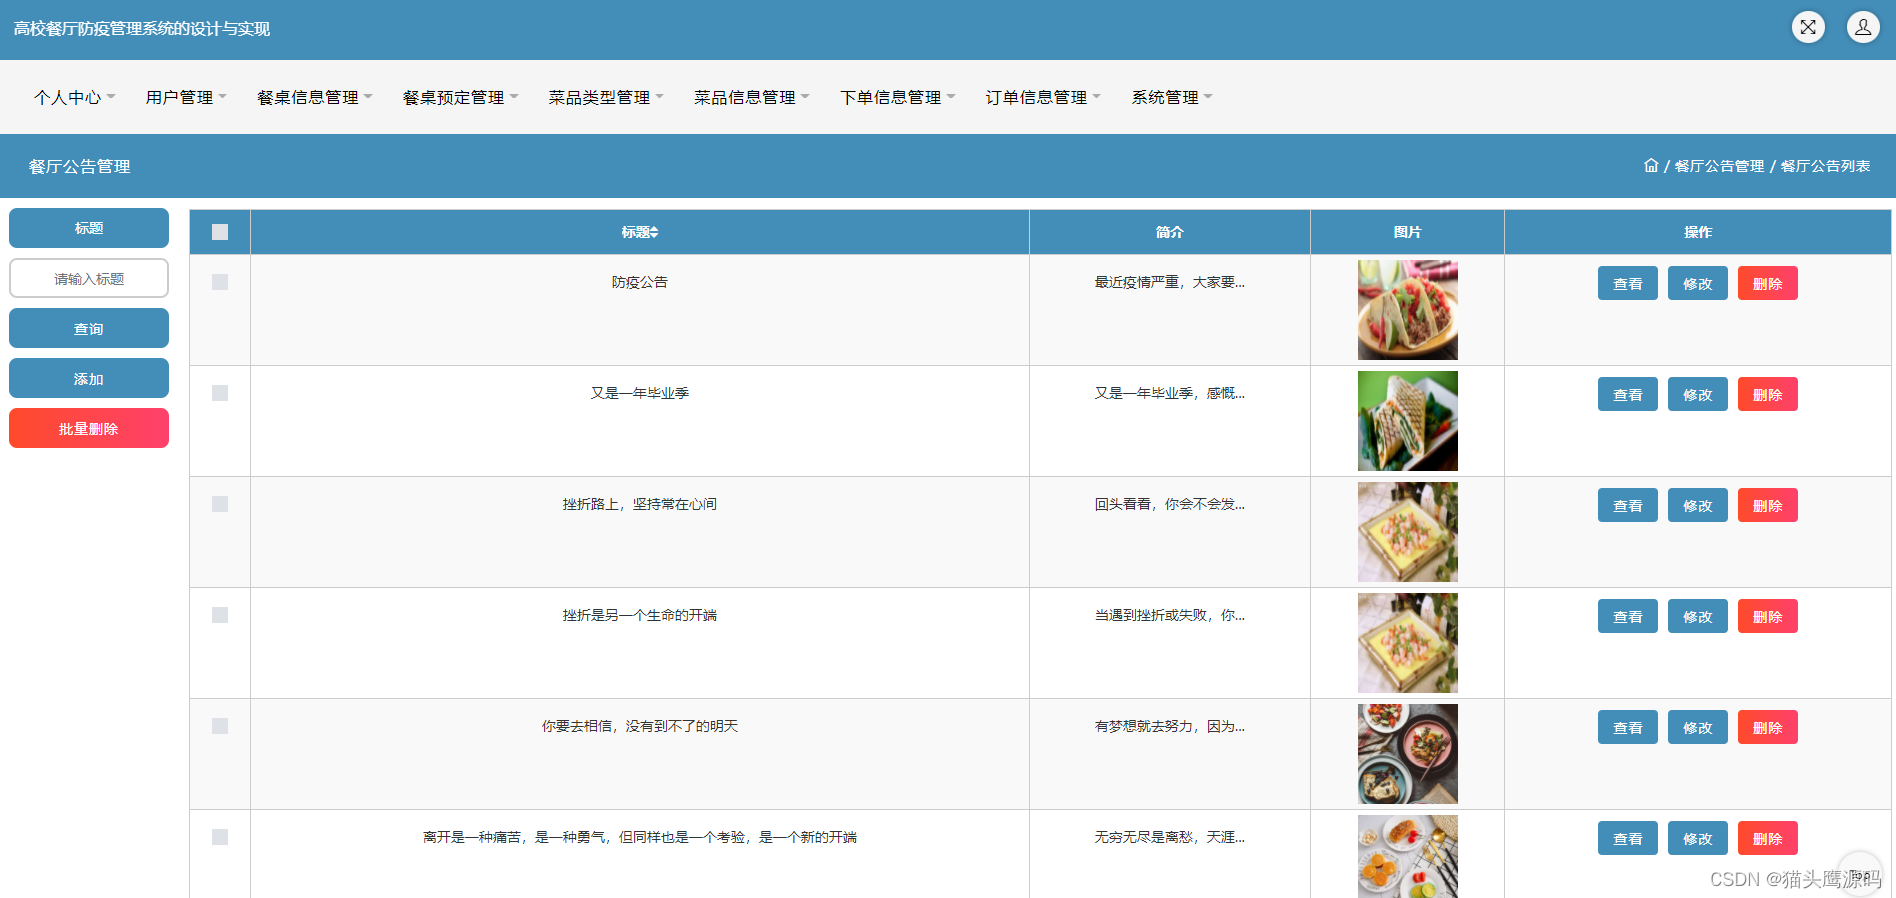Open taco image thumbnail in 防疫公告 row
The height and width of the screenshot is (898, 1896).
1408,310
